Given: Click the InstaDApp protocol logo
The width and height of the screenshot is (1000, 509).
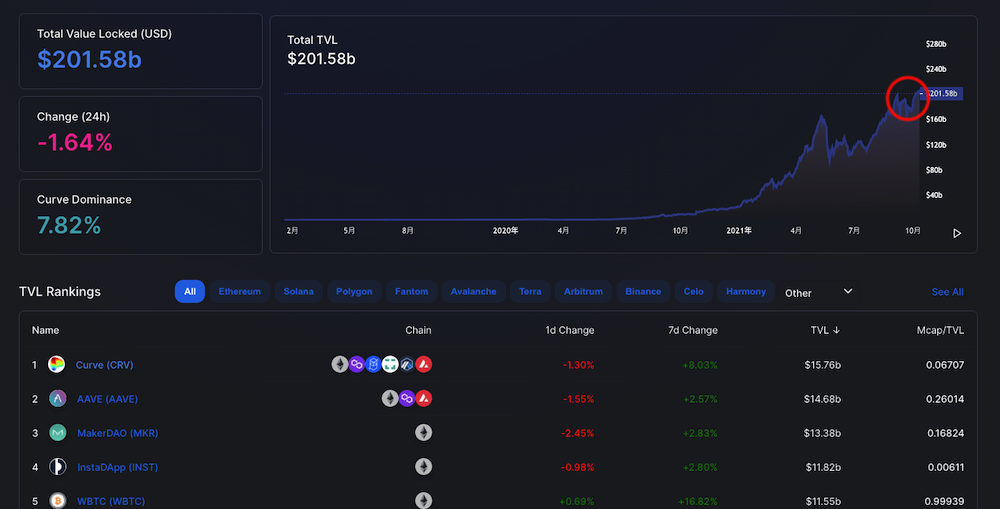Looking at the screenshot, I should coord(58,467).
